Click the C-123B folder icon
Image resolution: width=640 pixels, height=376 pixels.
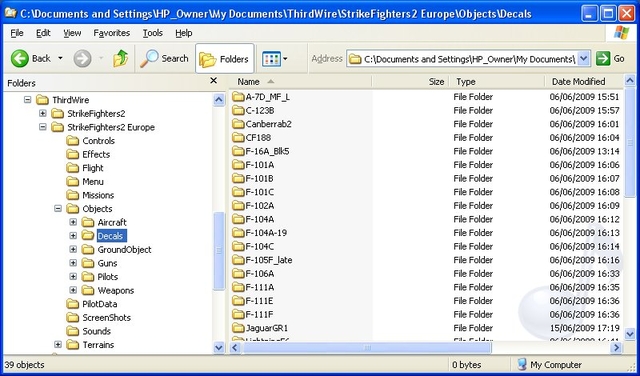click(238, 110)
